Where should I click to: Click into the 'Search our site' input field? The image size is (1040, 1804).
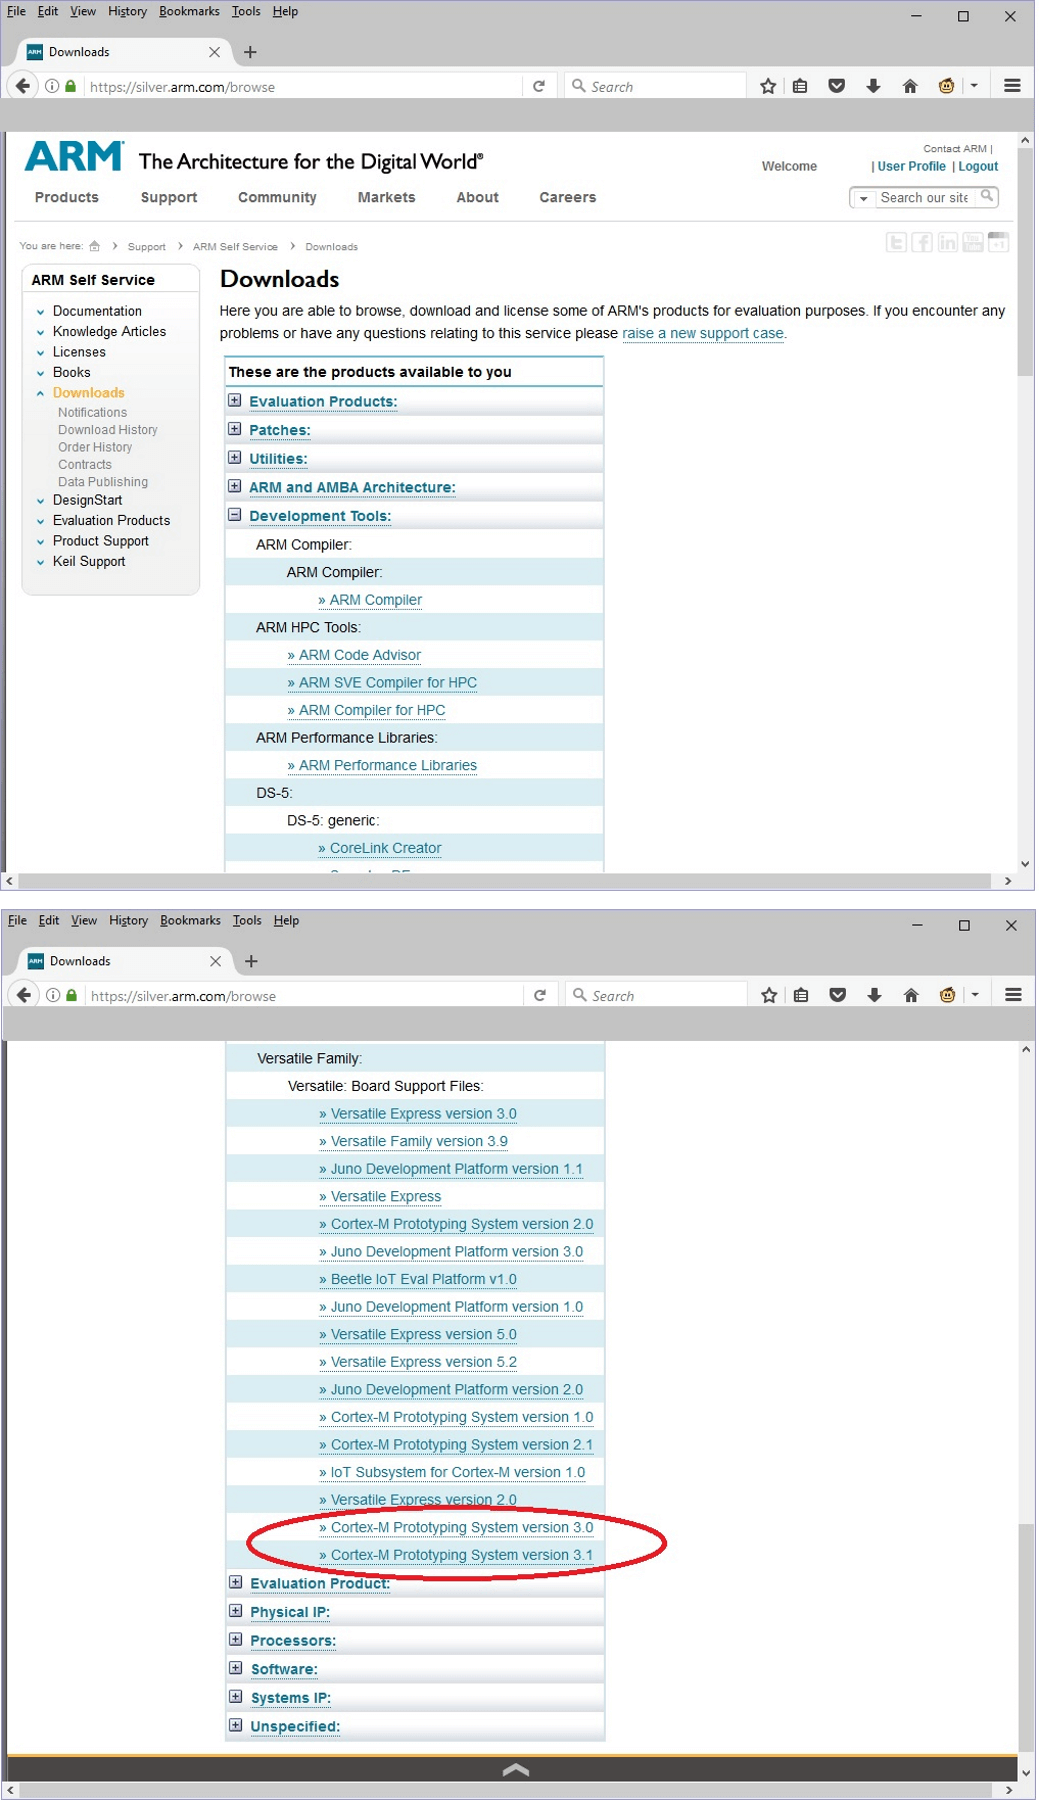tap(923, 198)
